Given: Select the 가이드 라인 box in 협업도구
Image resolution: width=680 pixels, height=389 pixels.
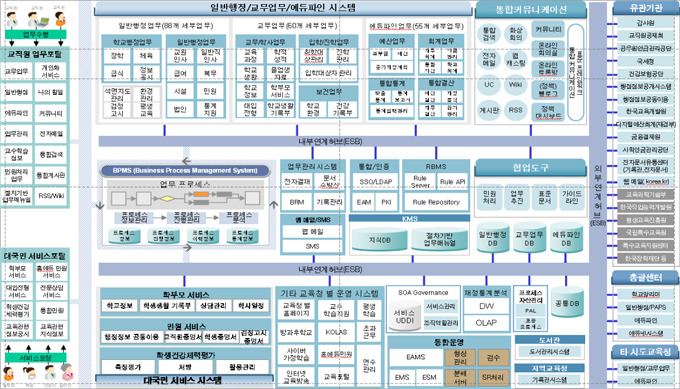Looking at the screenshot, I should [x=572, y=197].
